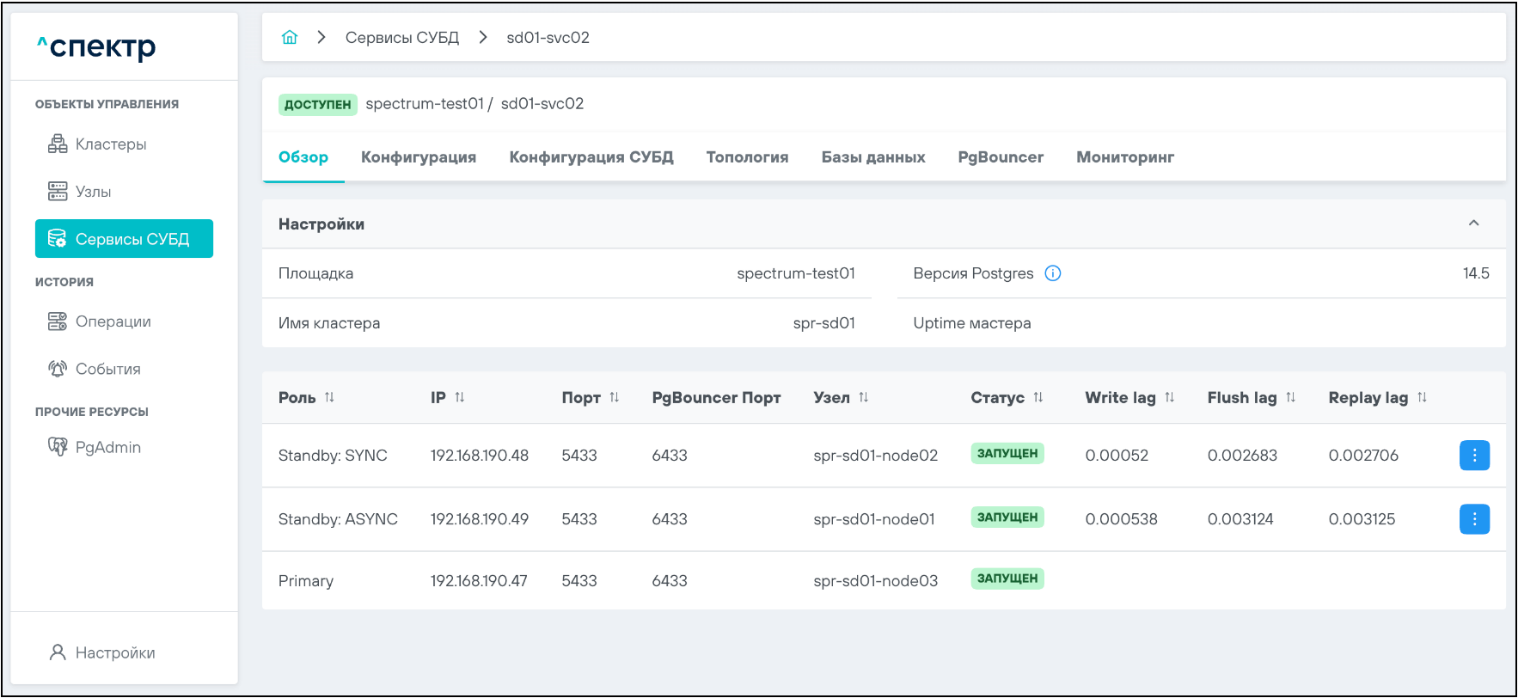Click the home icon in breadcrumb
1518x698 pixels.
(x=290, y=38)
